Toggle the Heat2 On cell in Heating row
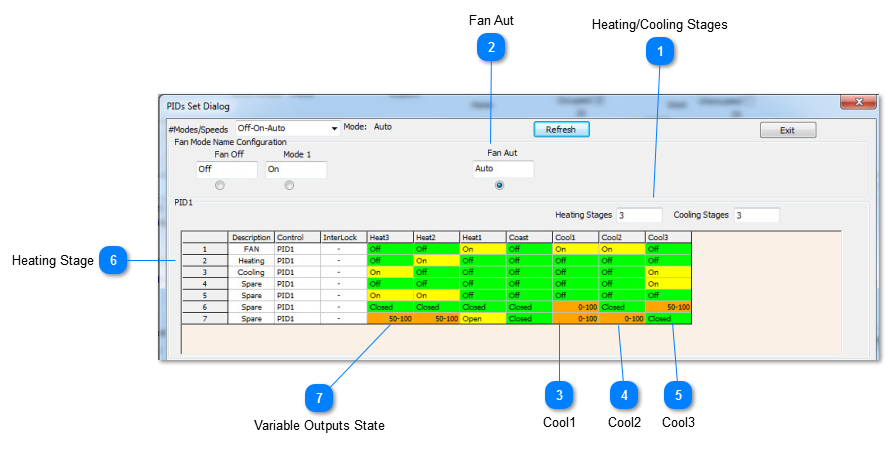 (437, 260)
